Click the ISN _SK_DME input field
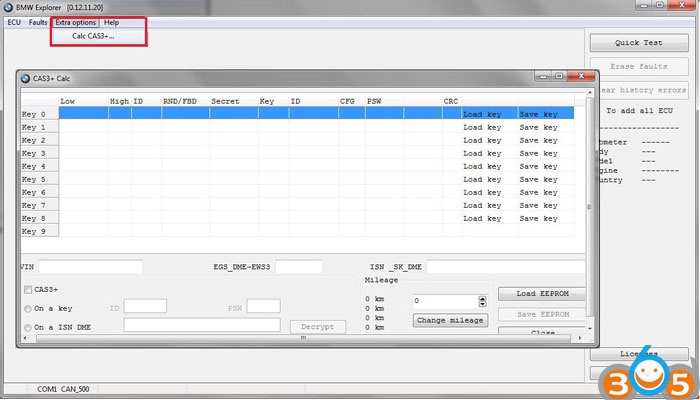The width and height of the screenshot is (700, 400). click(x=505, y=267)
